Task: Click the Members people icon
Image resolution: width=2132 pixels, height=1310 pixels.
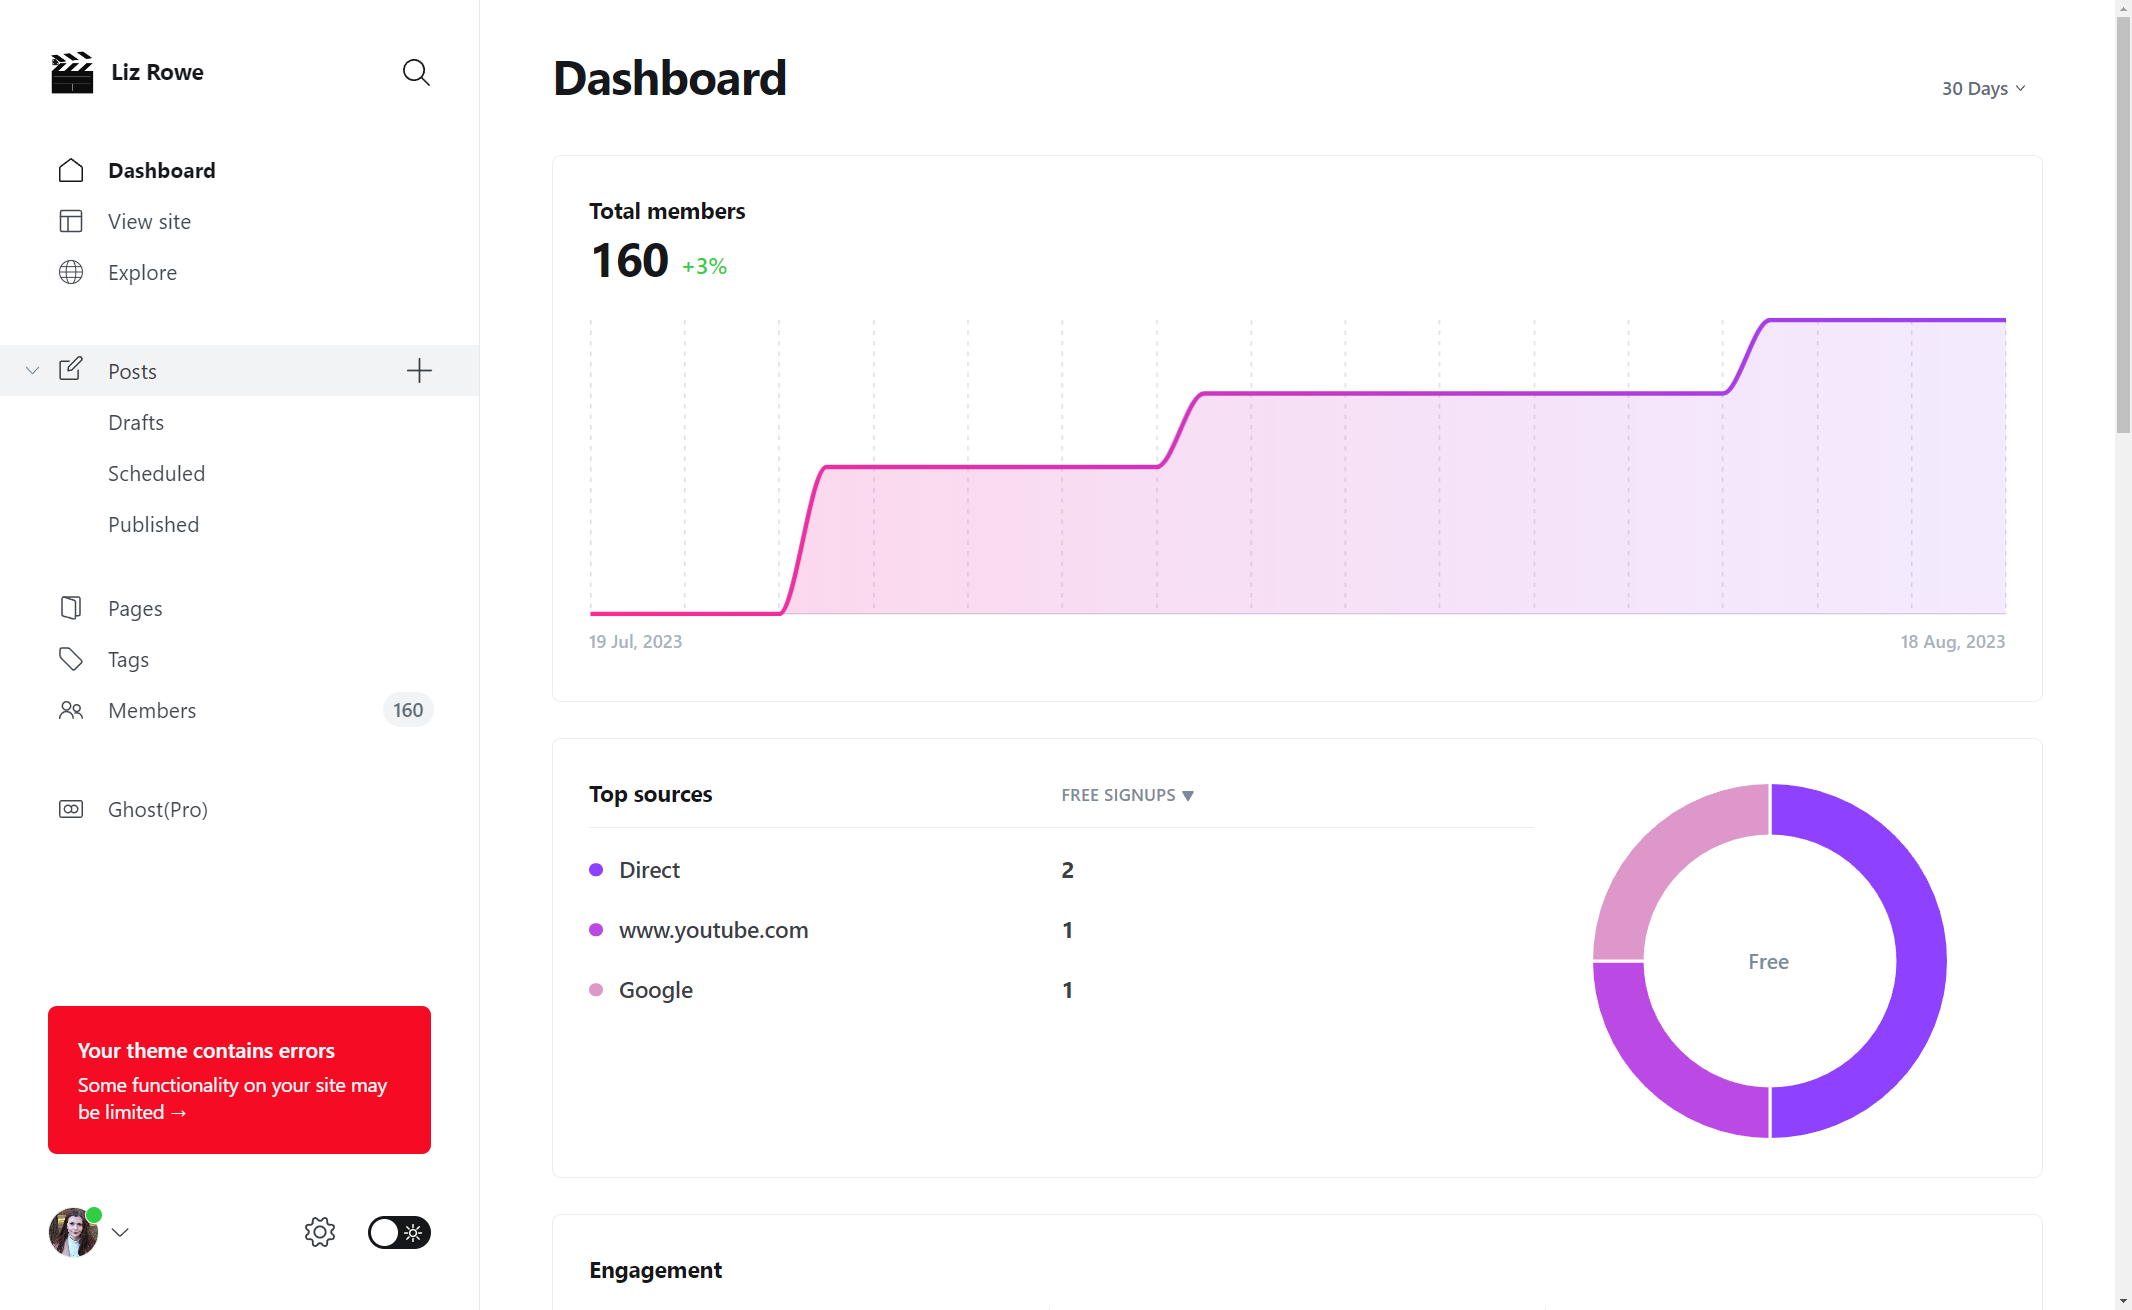Action: coord(71,710)
